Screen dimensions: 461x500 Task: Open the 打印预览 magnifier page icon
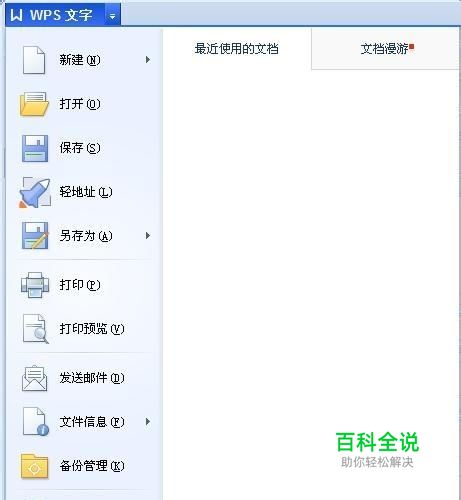coord(36,329)
